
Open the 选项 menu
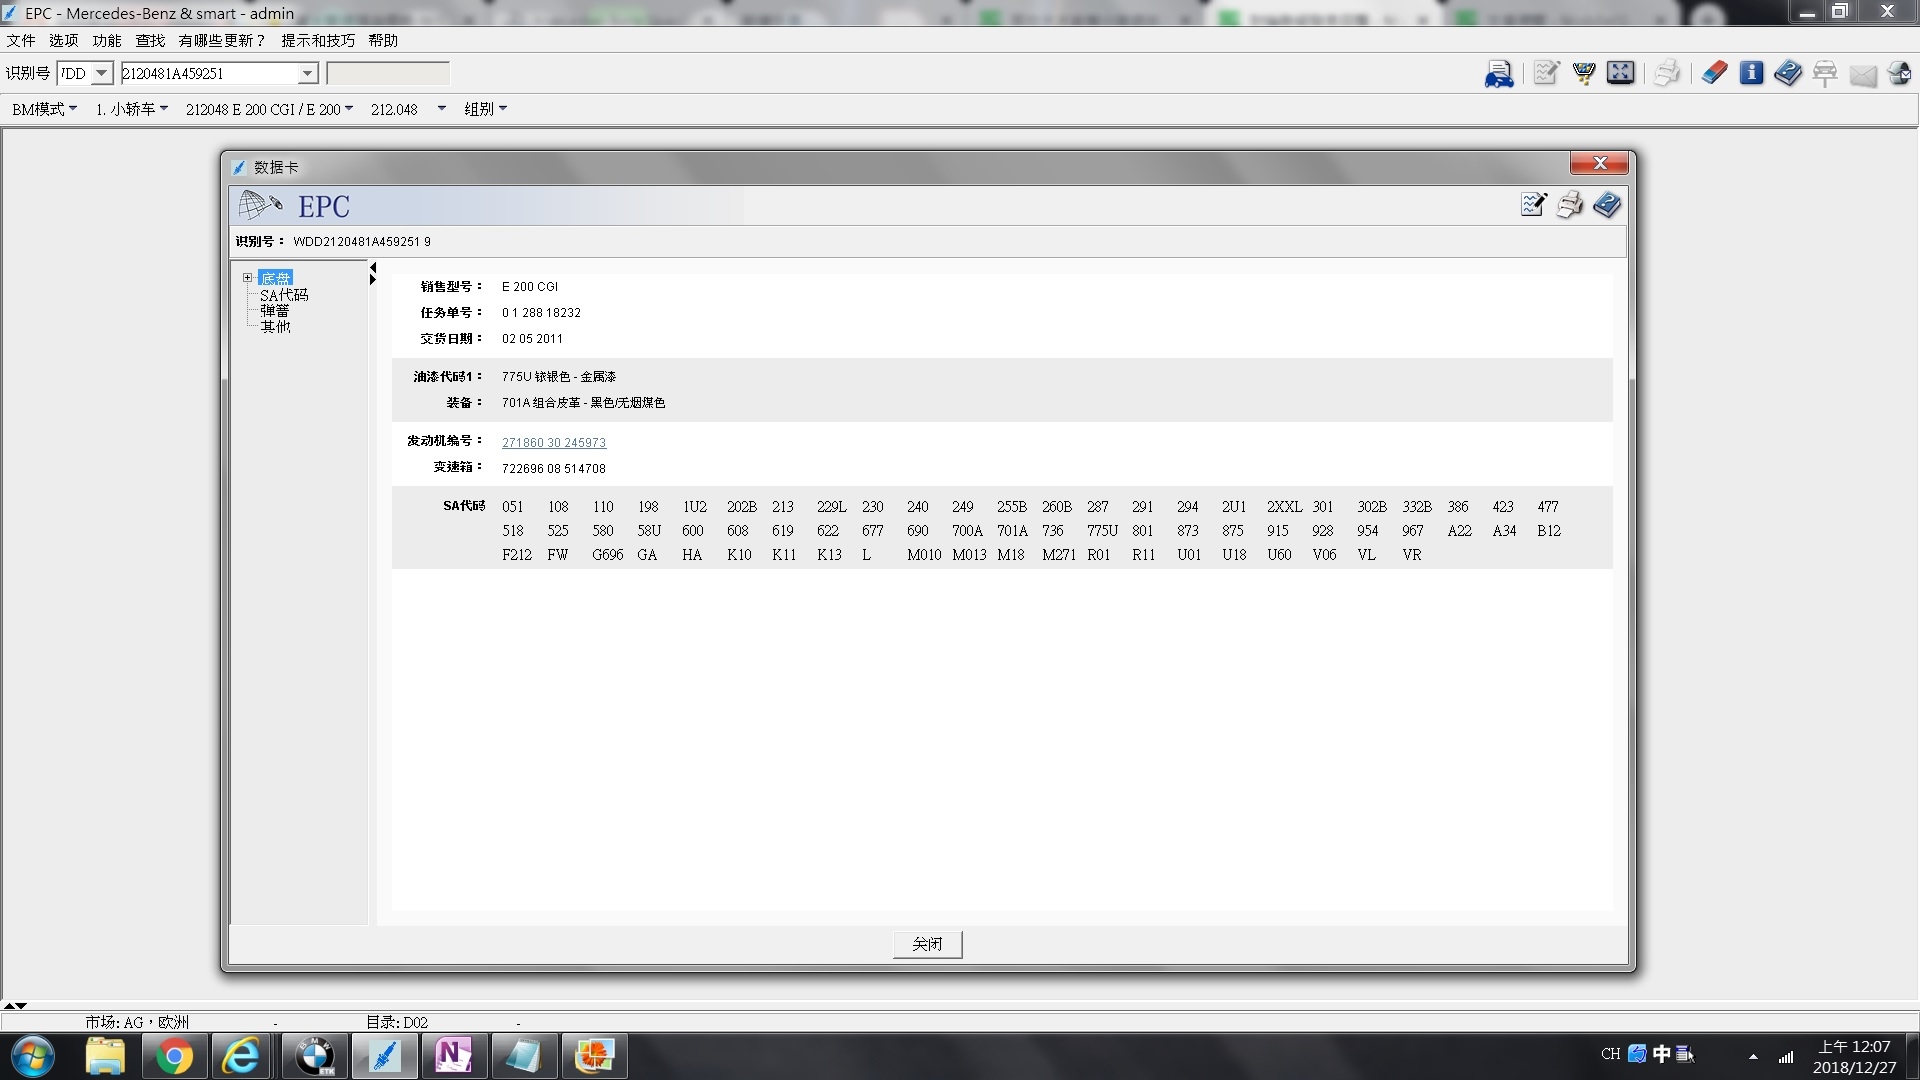[64, 40]
